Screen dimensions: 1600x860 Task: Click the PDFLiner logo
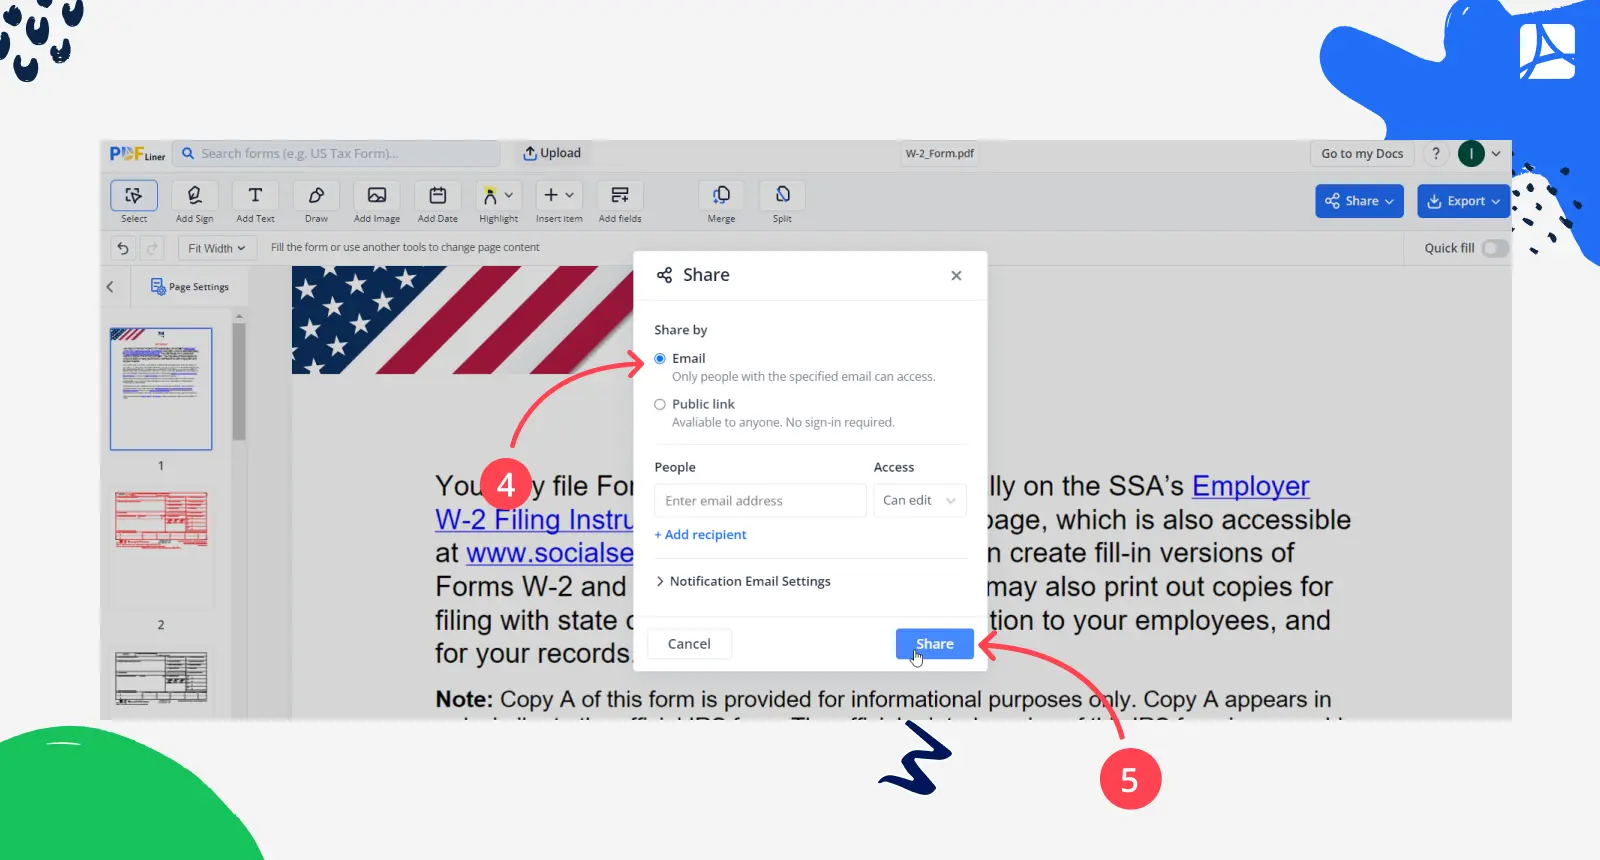pyautogui.click(x=137, y=154)
